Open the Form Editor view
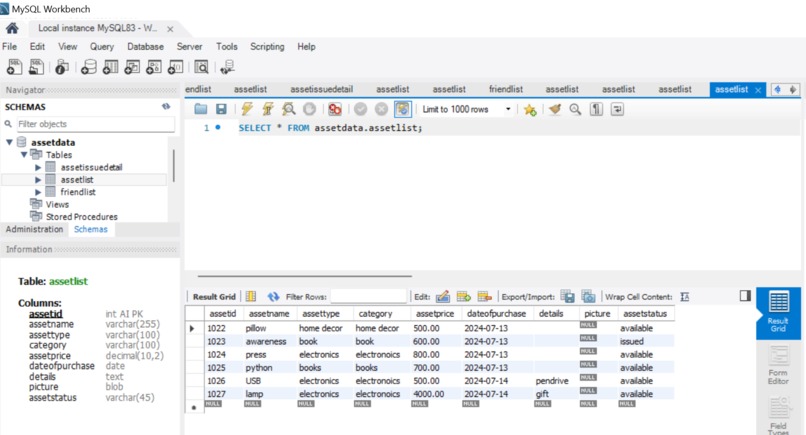The image size is (806, 435). [x=778, y=366]
